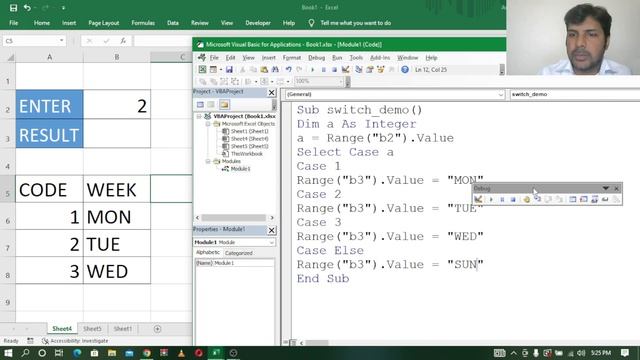Close the Project - VBAProject panel
640x360 pixels.
coord(271,93)
